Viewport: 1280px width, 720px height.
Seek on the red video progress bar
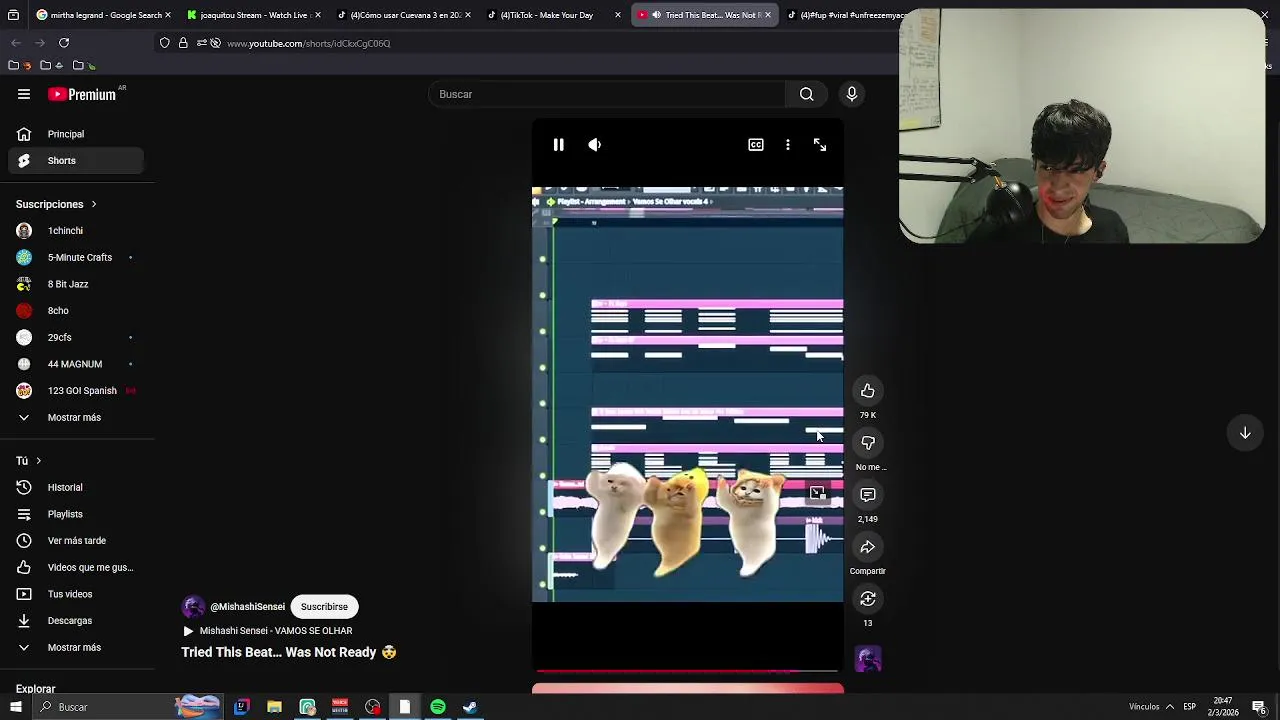tap(687, 671)
